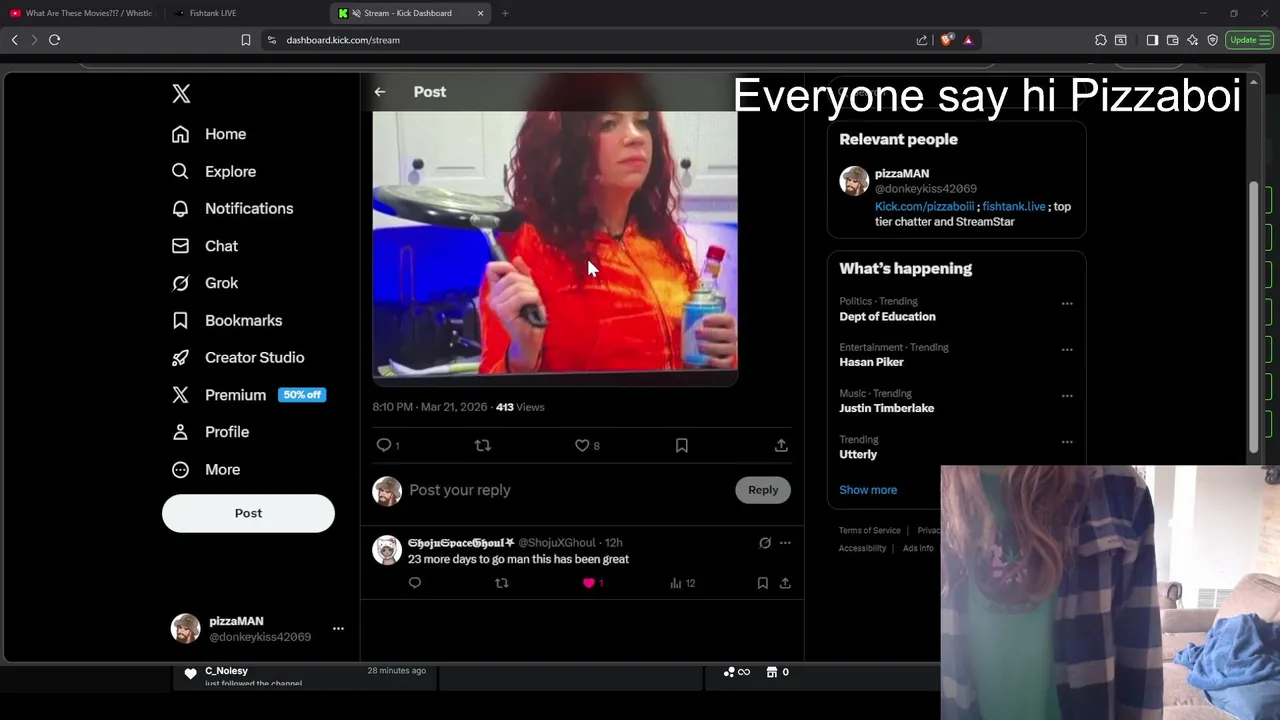Open the post image of woman
This screenshot has width=1280, height=720.
(555, 242)
